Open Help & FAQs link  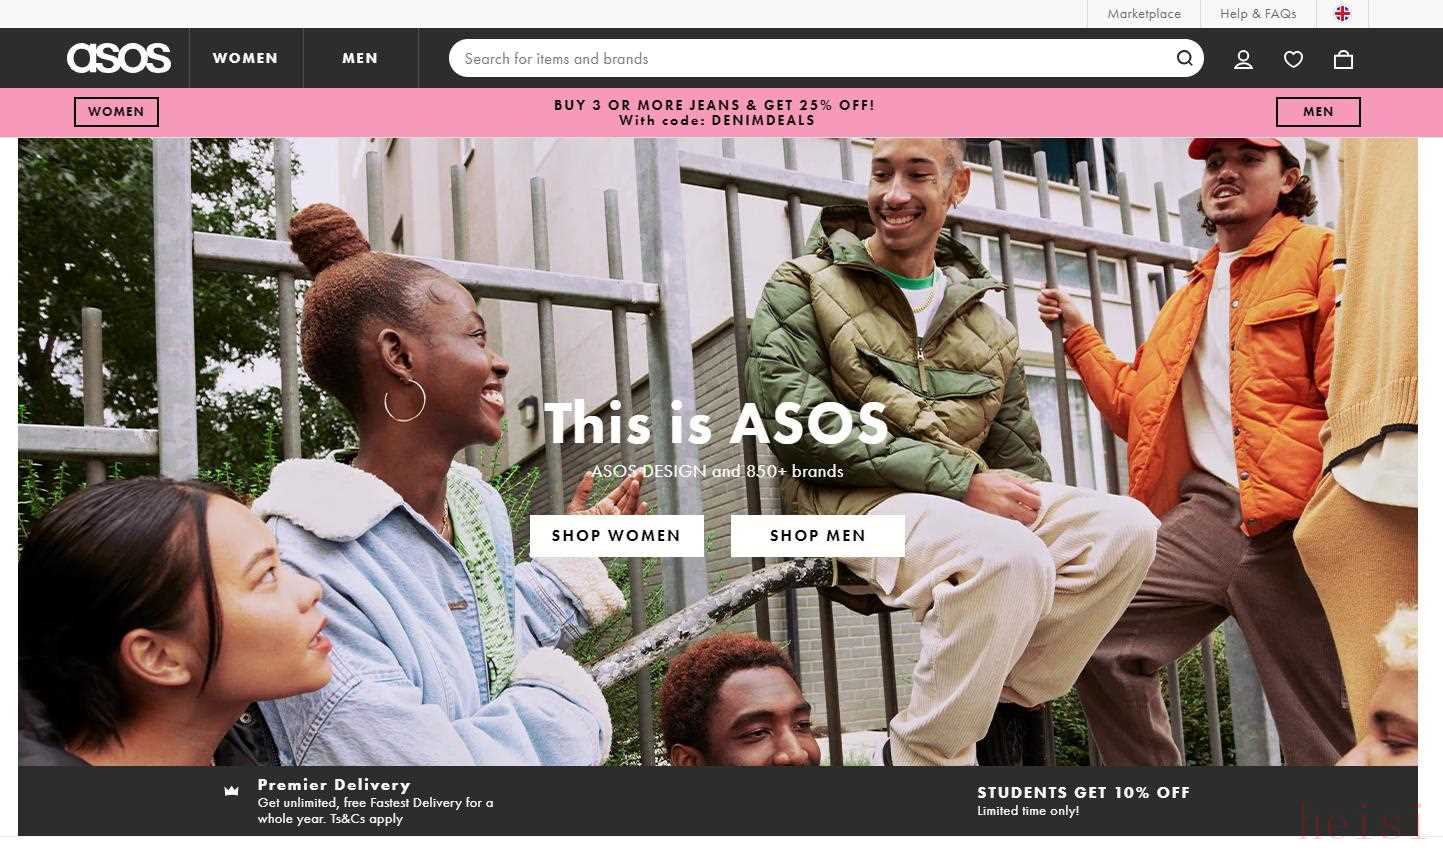(x=1258, y=14)
